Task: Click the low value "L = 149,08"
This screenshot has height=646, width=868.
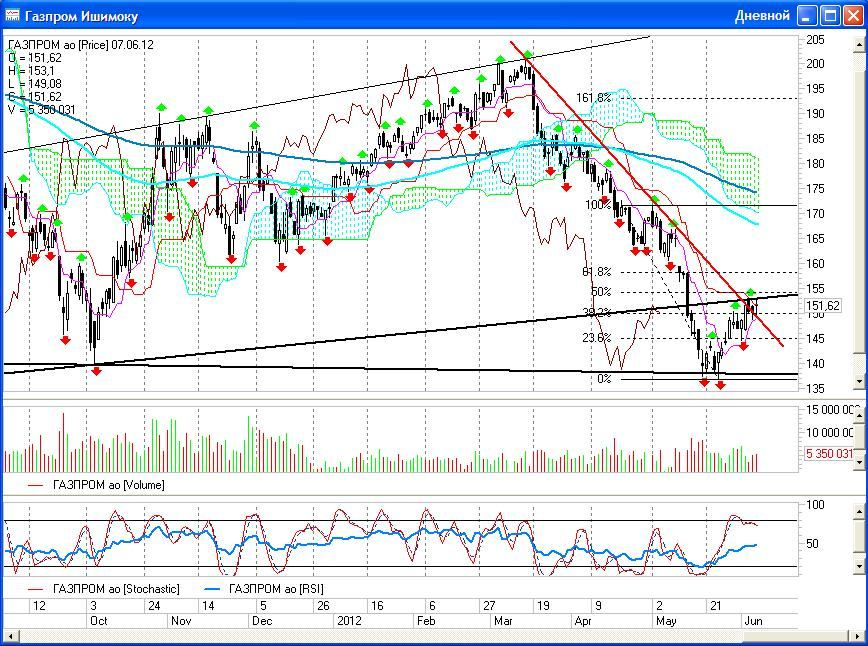Action: pos(35,84)
